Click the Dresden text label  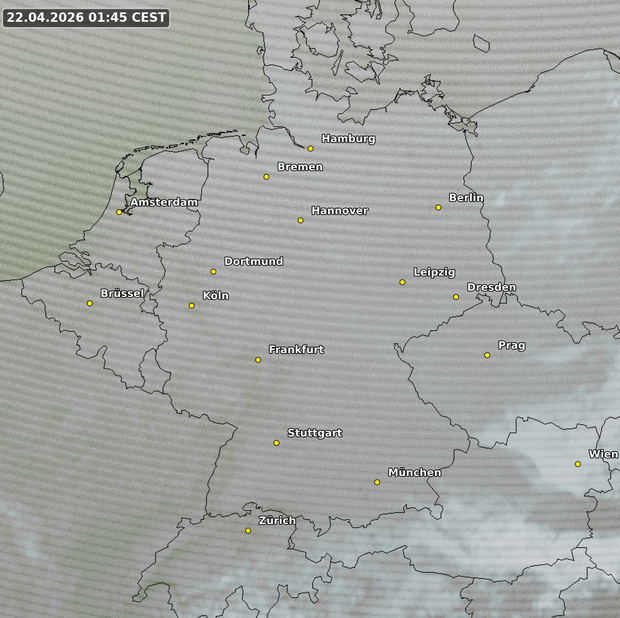tap(491, 288)
